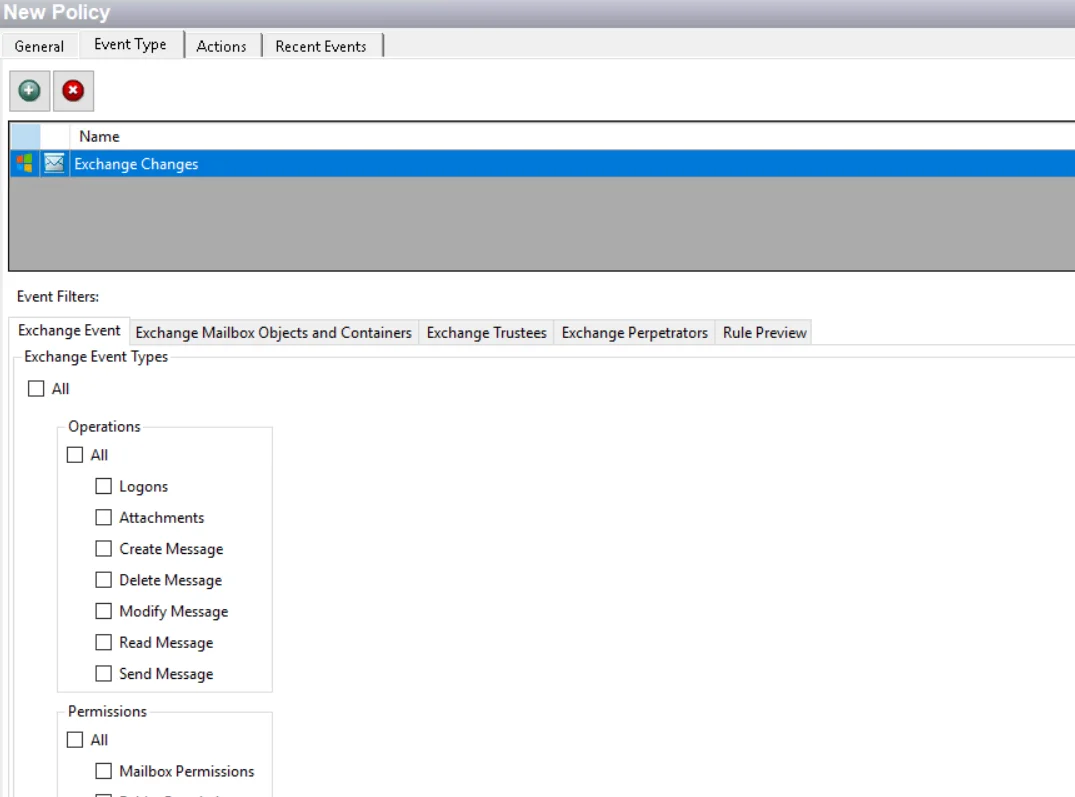Check the top-level All event types checkbox

36,389
